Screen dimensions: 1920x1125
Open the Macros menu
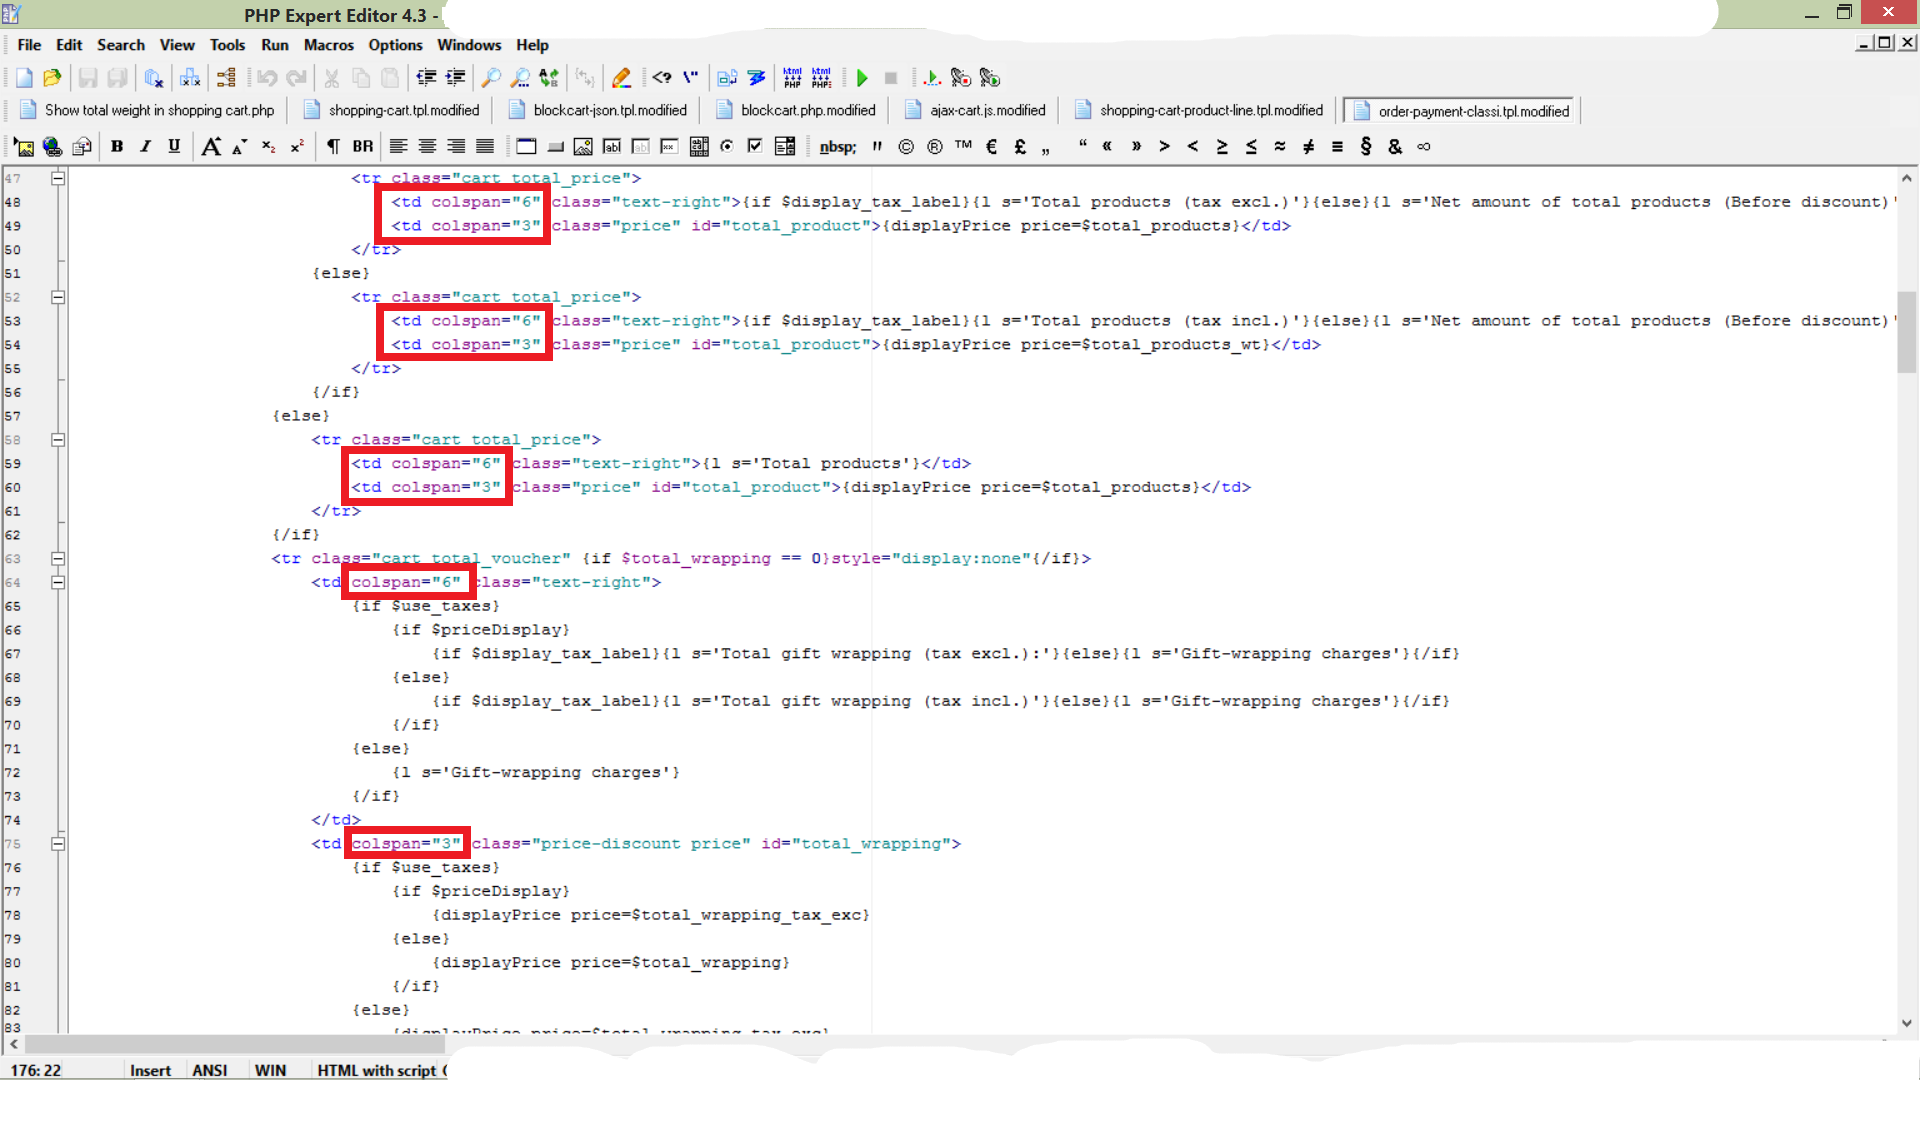tap(328, 45)
